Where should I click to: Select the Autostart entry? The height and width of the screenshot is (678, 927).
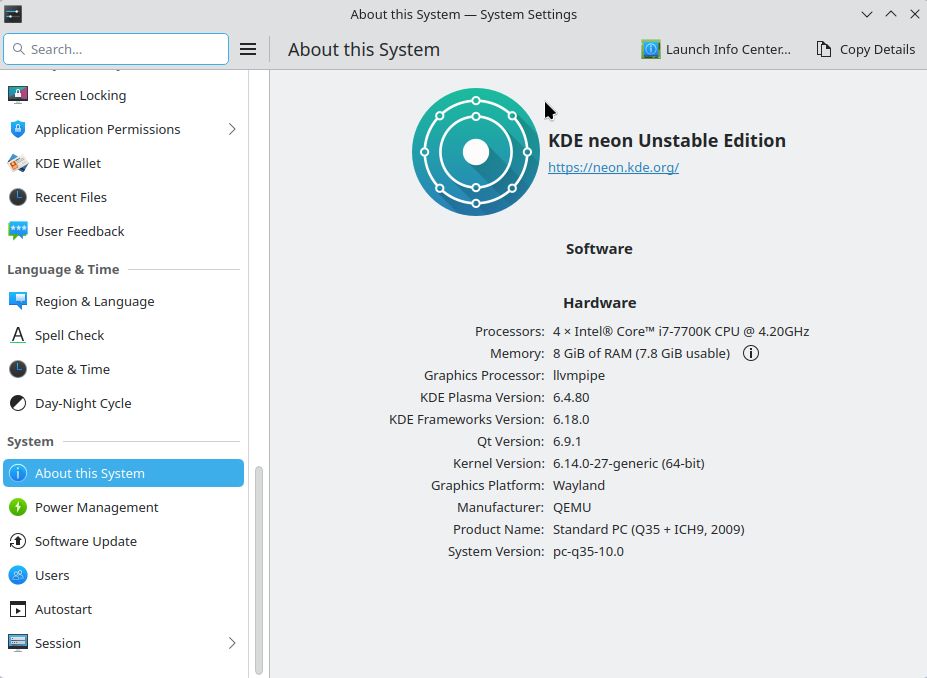[x=124, y=609]
